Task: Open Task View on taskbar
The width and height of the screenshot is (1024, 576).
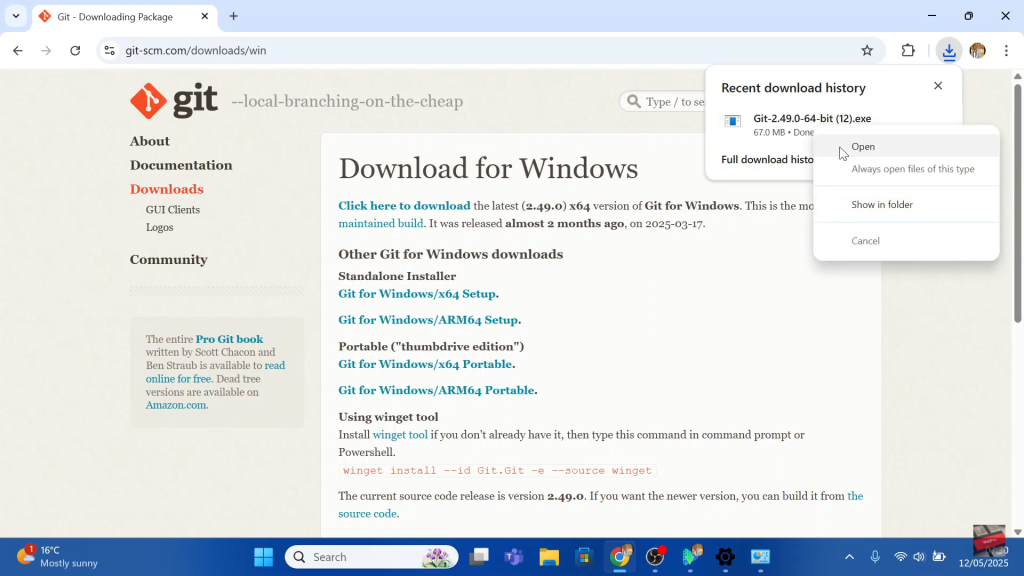Action: (x=479, y=557)
